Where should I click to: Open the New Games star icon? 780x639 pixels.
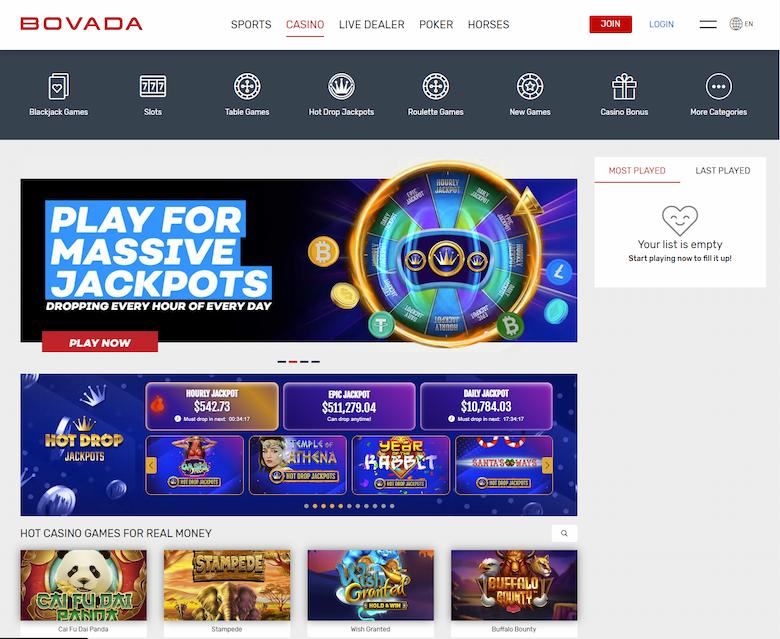coord(530,86)
